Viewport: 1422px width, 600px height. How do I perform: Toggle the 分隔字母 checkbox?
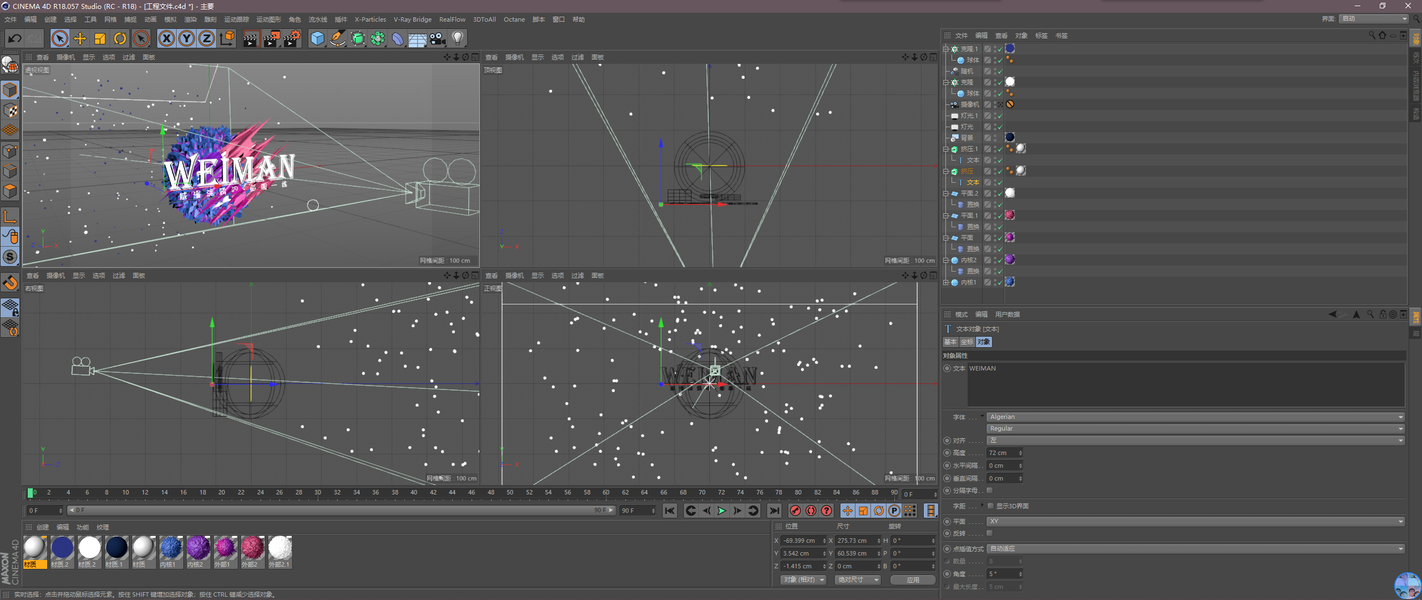click(989, 491)
